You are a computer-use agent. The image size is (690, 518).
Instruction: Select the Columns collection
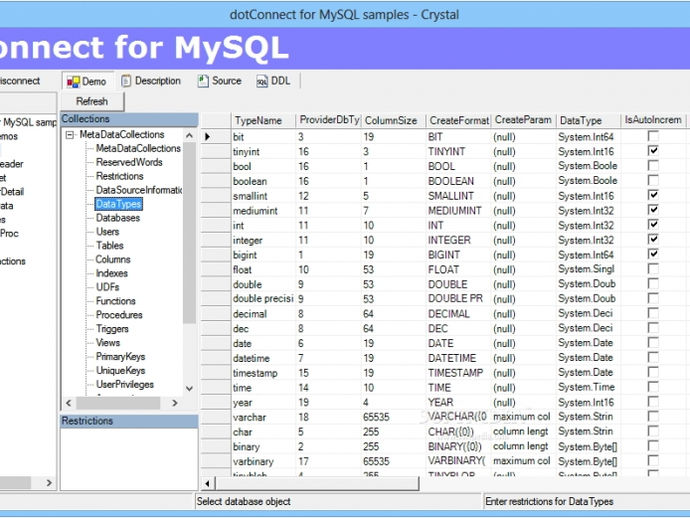[x=113, y=260]
